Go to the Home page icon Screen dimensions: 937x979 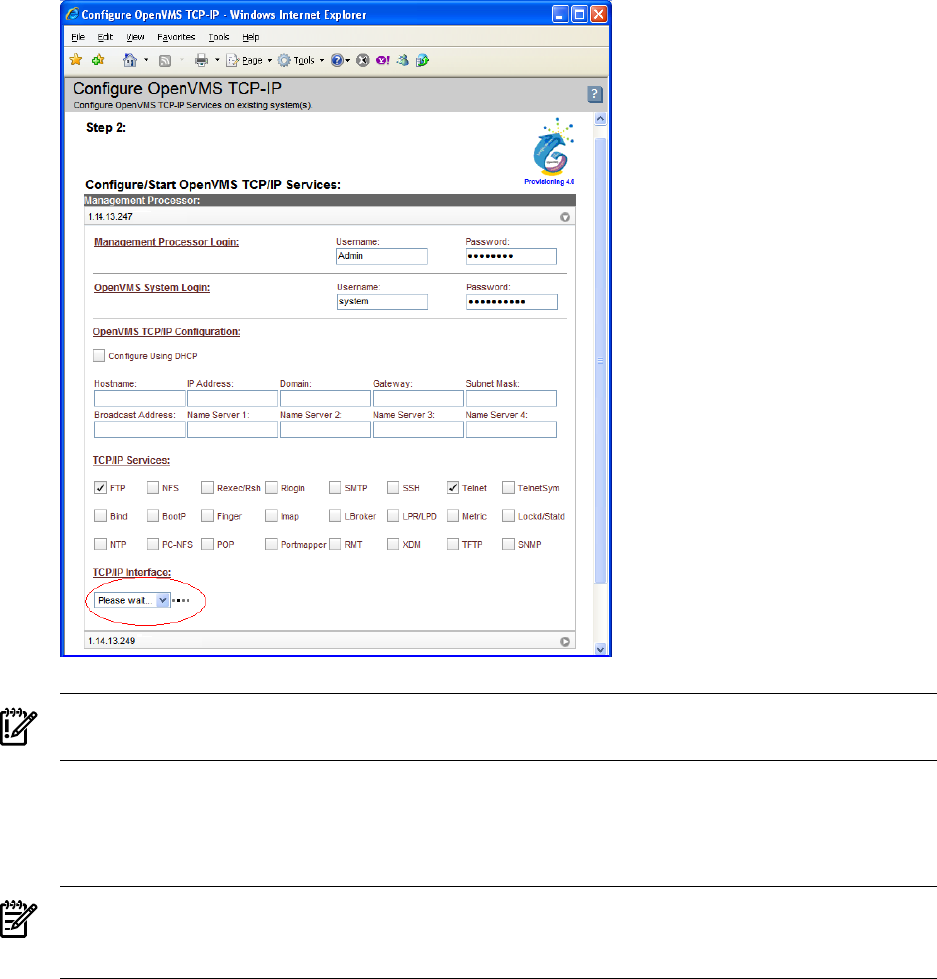point(130,60)
